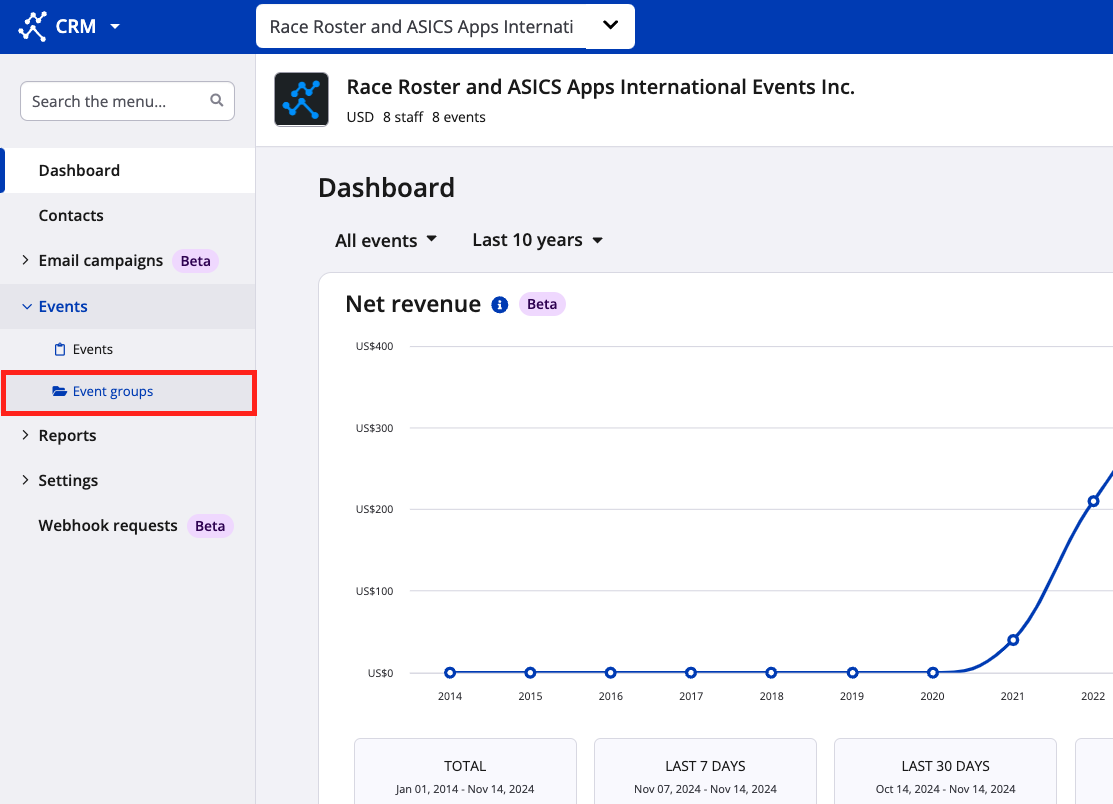
Task: Click the CRM logo icon
Action: (33, 27)
